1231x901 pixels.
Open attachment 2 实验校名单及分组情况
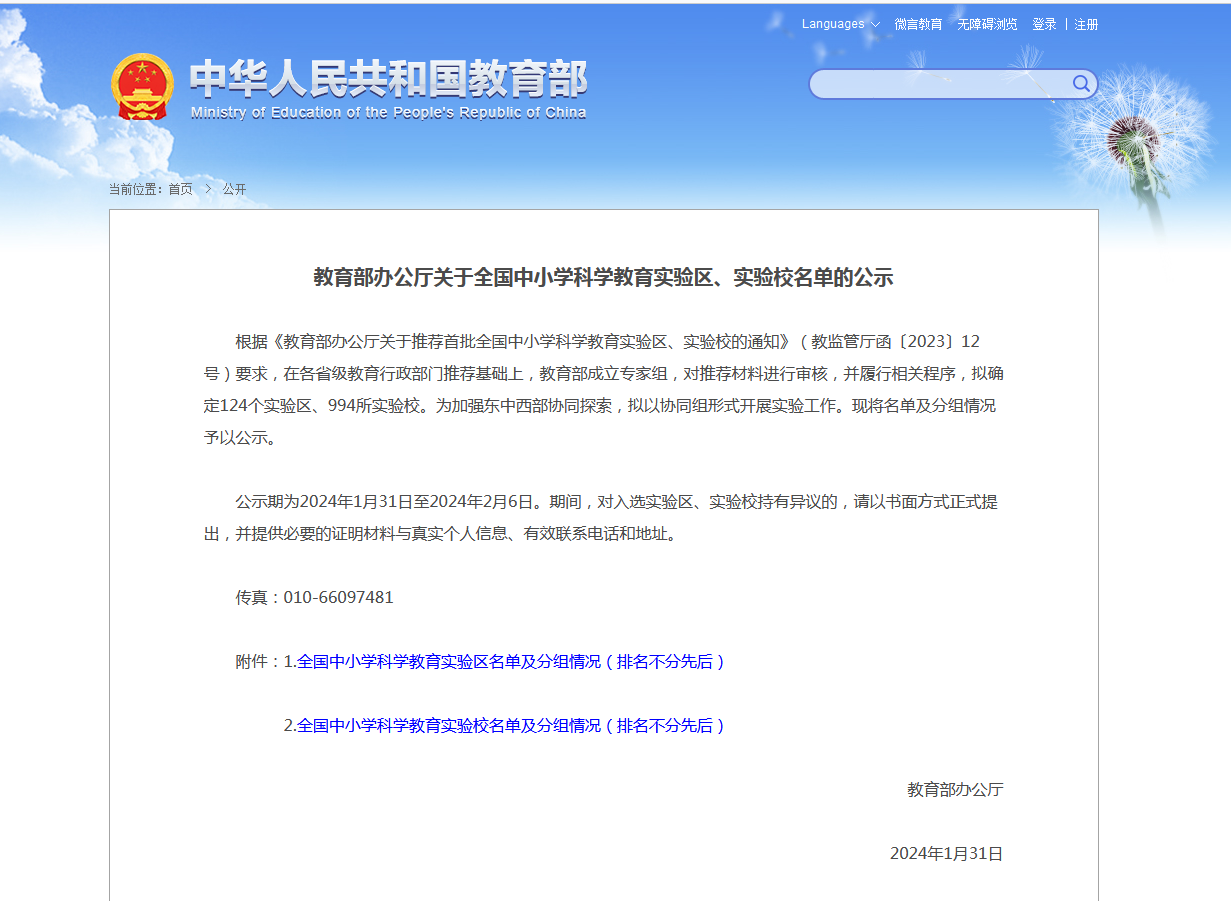[510, 726]
